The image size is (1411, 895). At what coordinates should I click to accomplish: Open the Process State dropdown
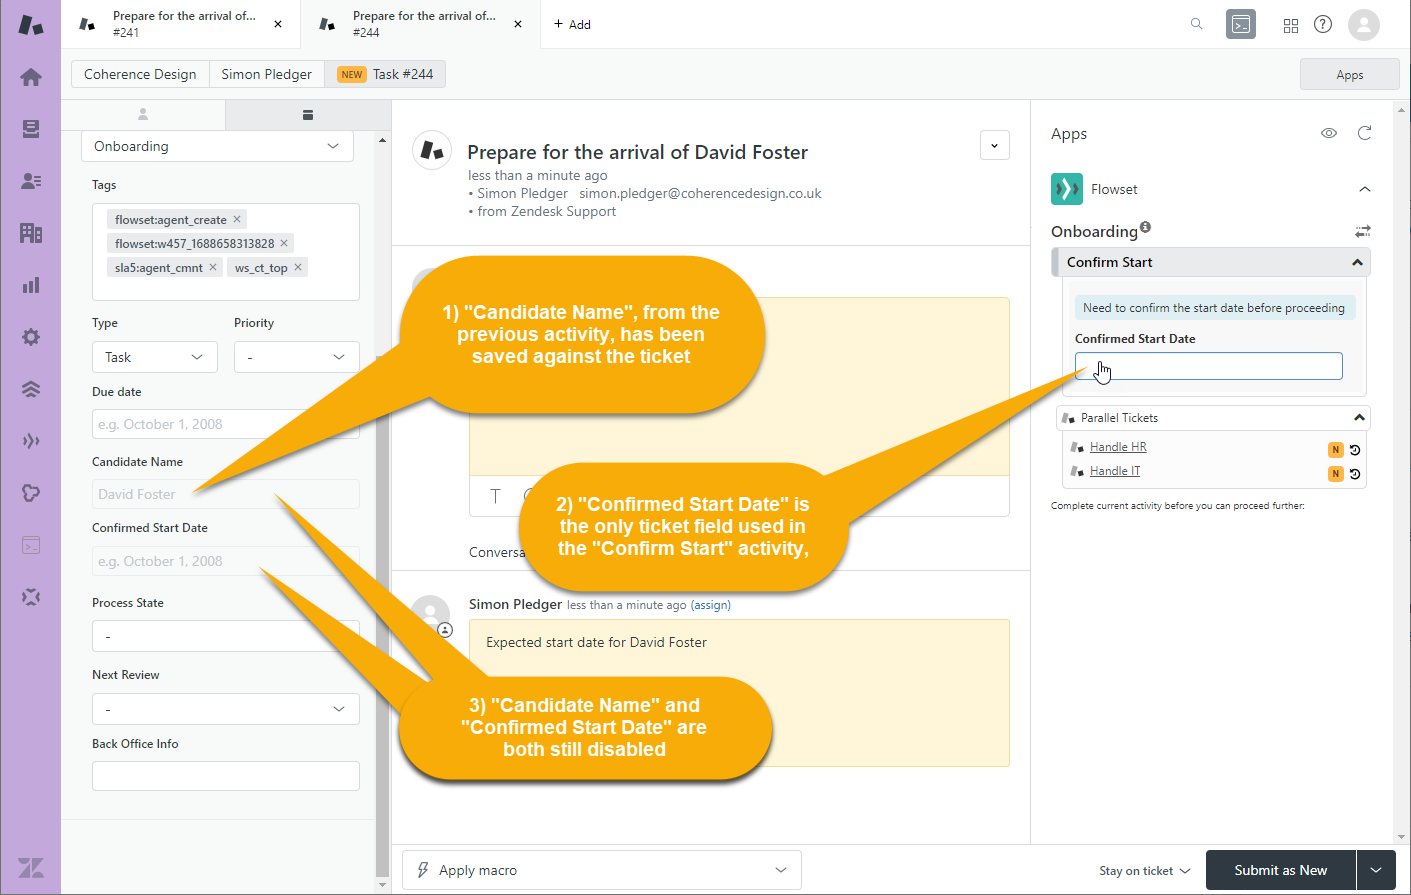(x=226, y=636)
